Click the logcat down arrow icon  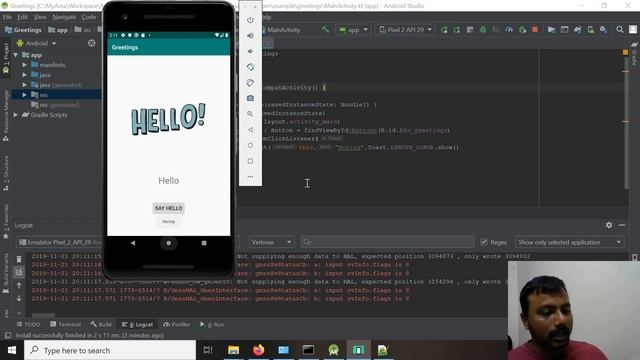(x=19, y=298)
